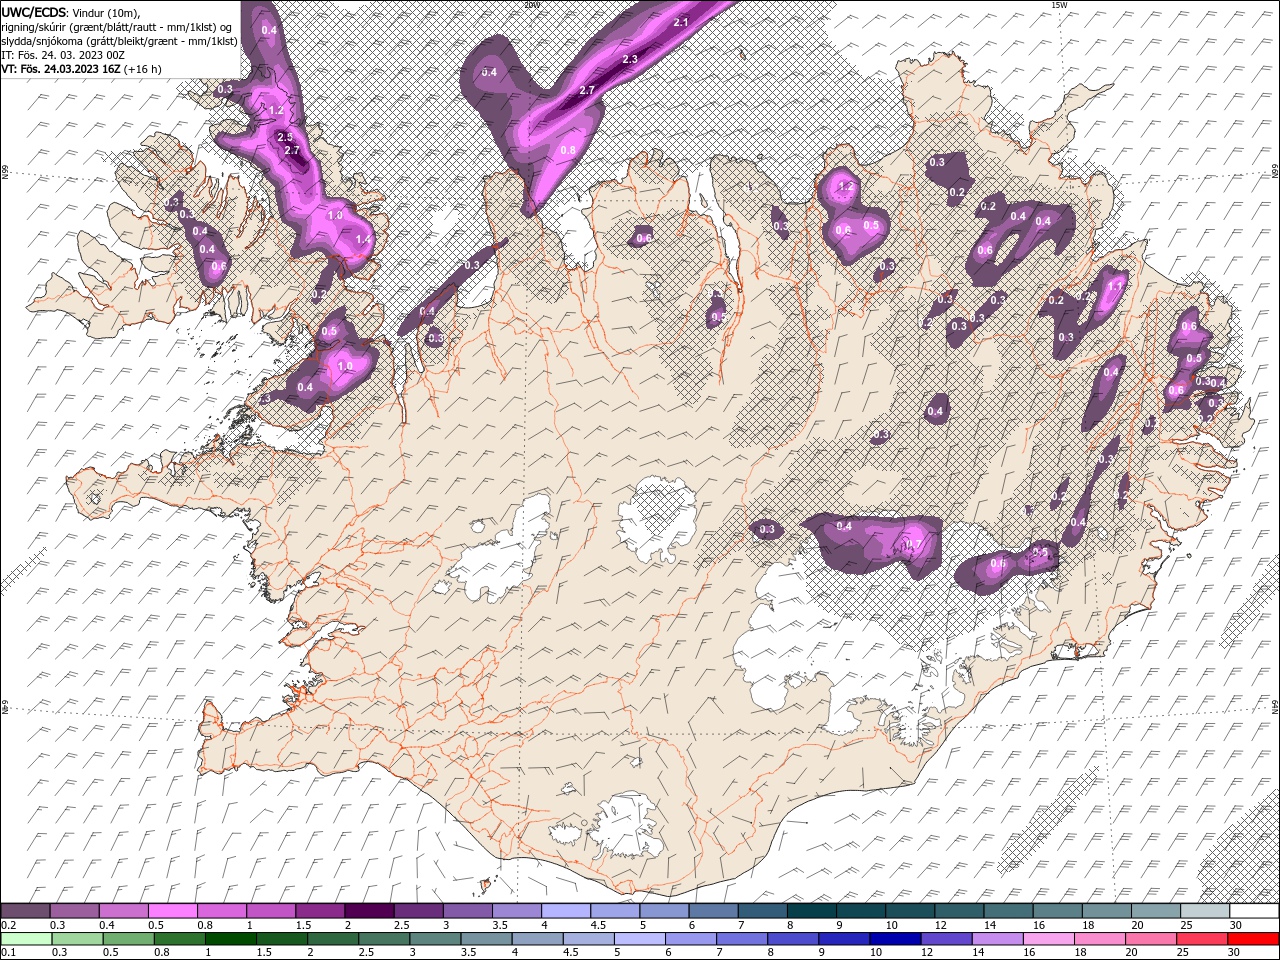Select the light grey 25 snow legend swatch

(1205, 911)
